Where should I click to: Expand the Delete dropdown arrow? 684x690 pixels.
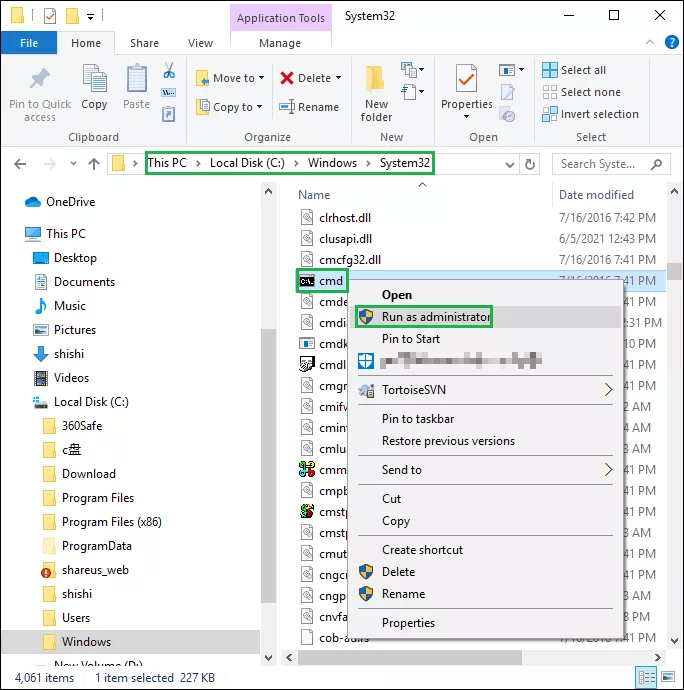click(338, 78)
